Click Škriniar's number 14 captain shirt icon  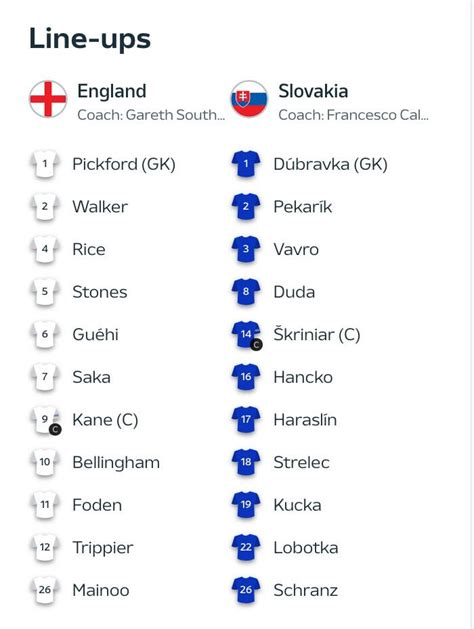247,335
